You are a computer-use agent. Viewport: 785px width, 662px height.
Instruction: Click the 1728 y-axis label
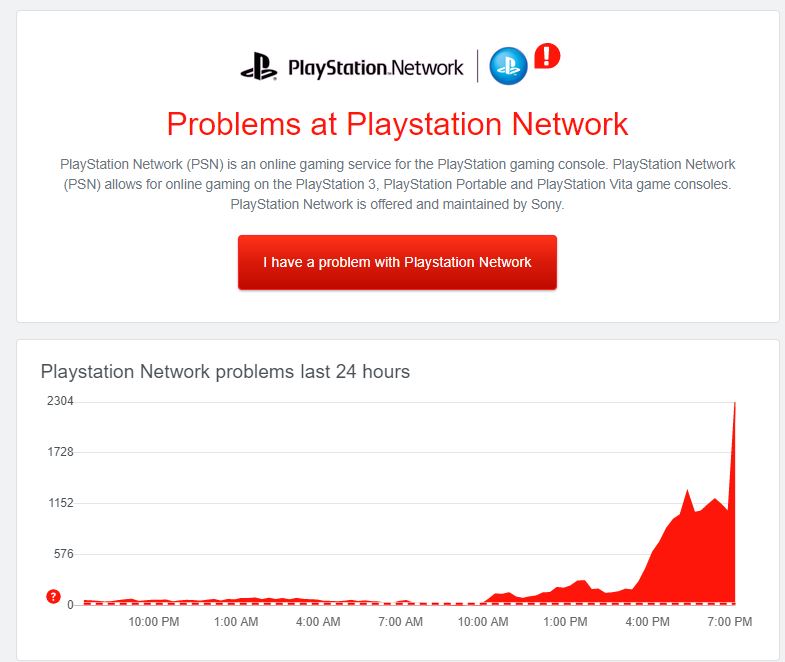[x=61, y=452]
